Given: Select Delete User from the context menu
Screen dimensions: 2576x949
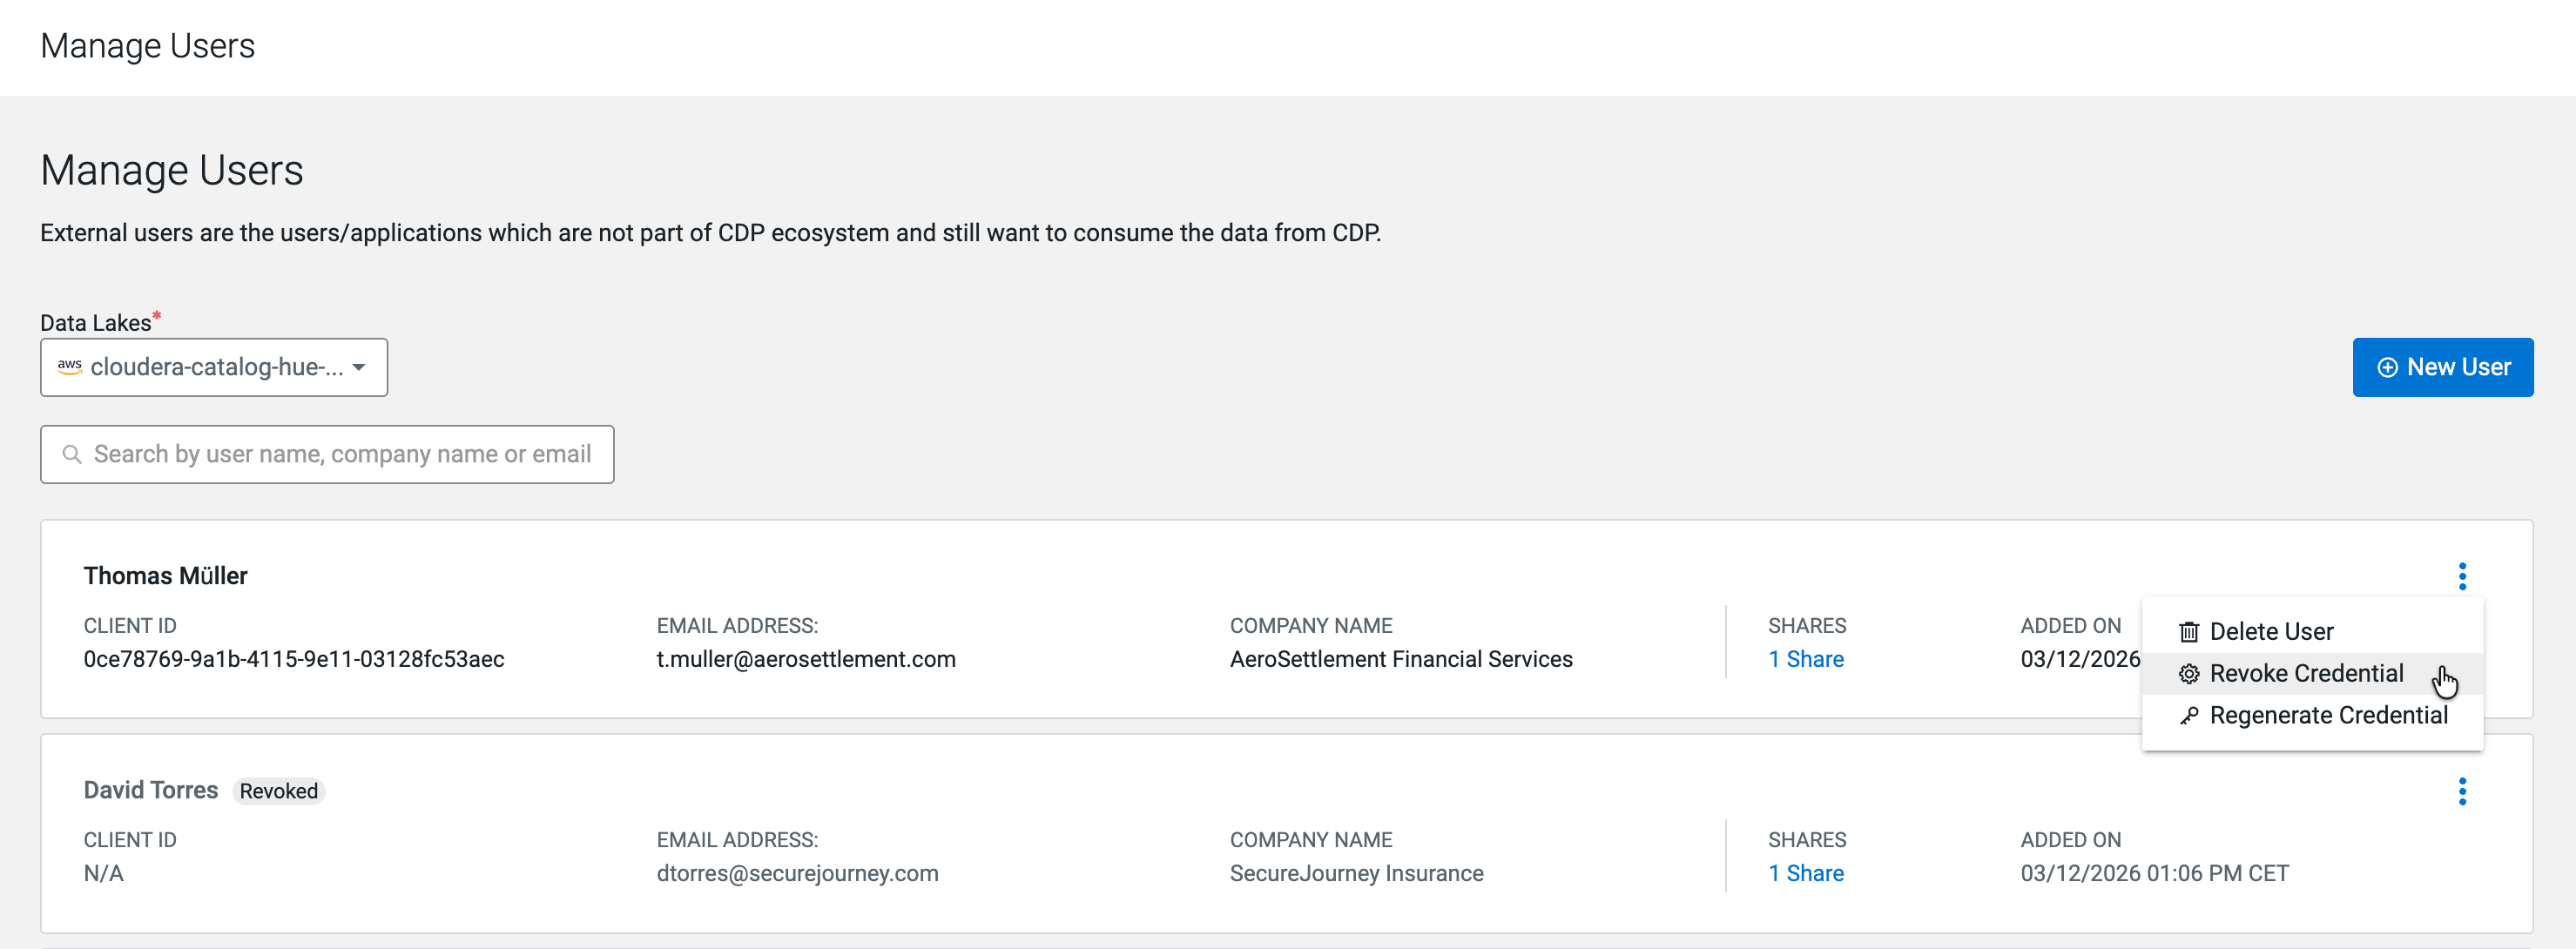Looking at the screenshot, I should pos(2270,632).
